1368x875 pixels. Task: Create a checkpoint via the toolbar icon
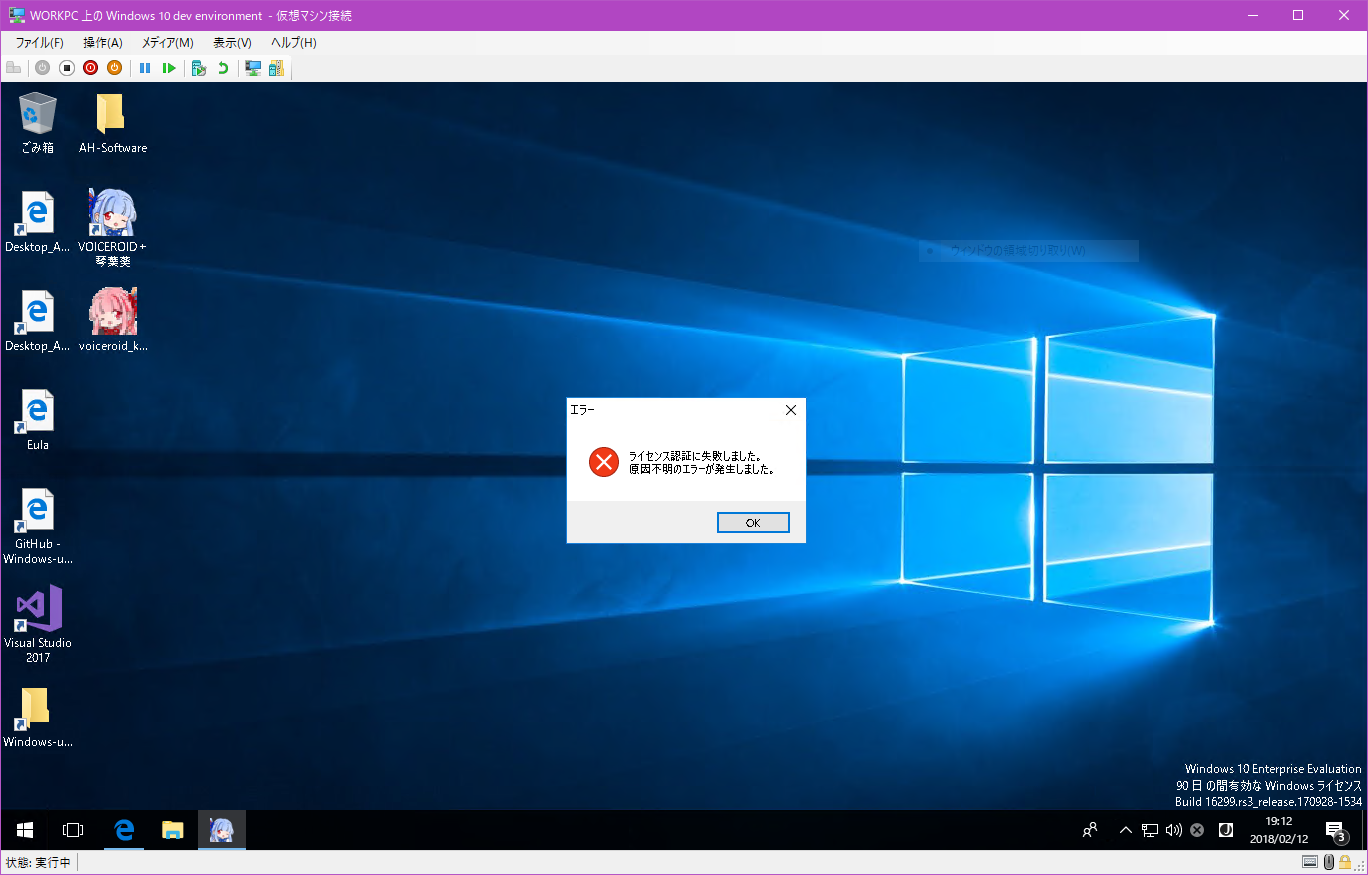(x=199, y=68)
